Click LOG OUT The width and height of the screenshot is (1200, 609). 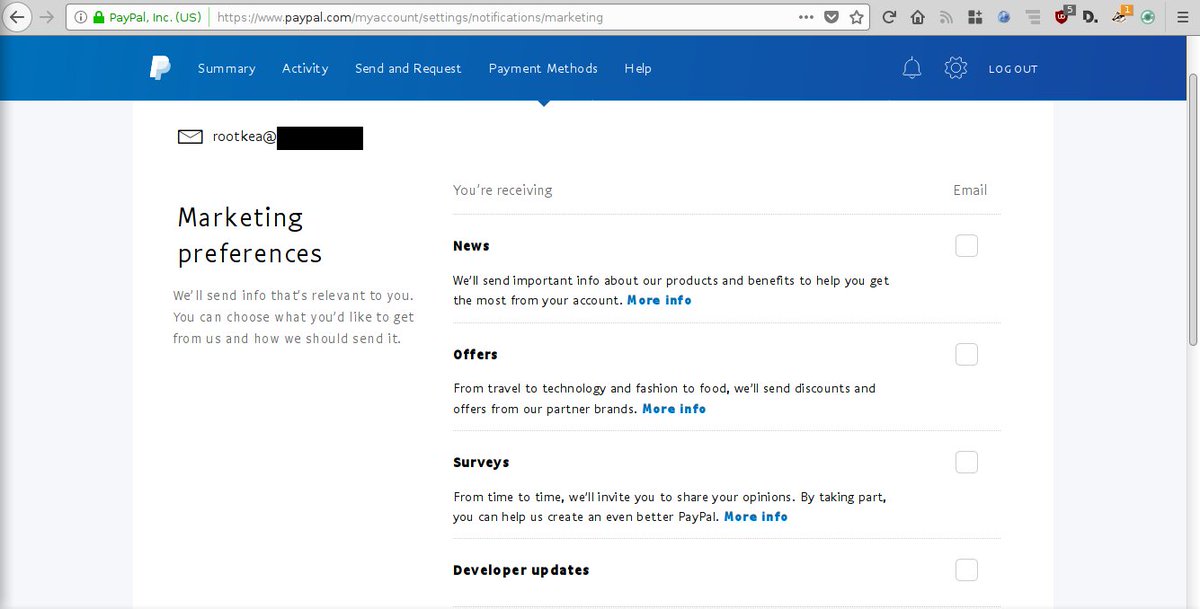coord(1013,69)
